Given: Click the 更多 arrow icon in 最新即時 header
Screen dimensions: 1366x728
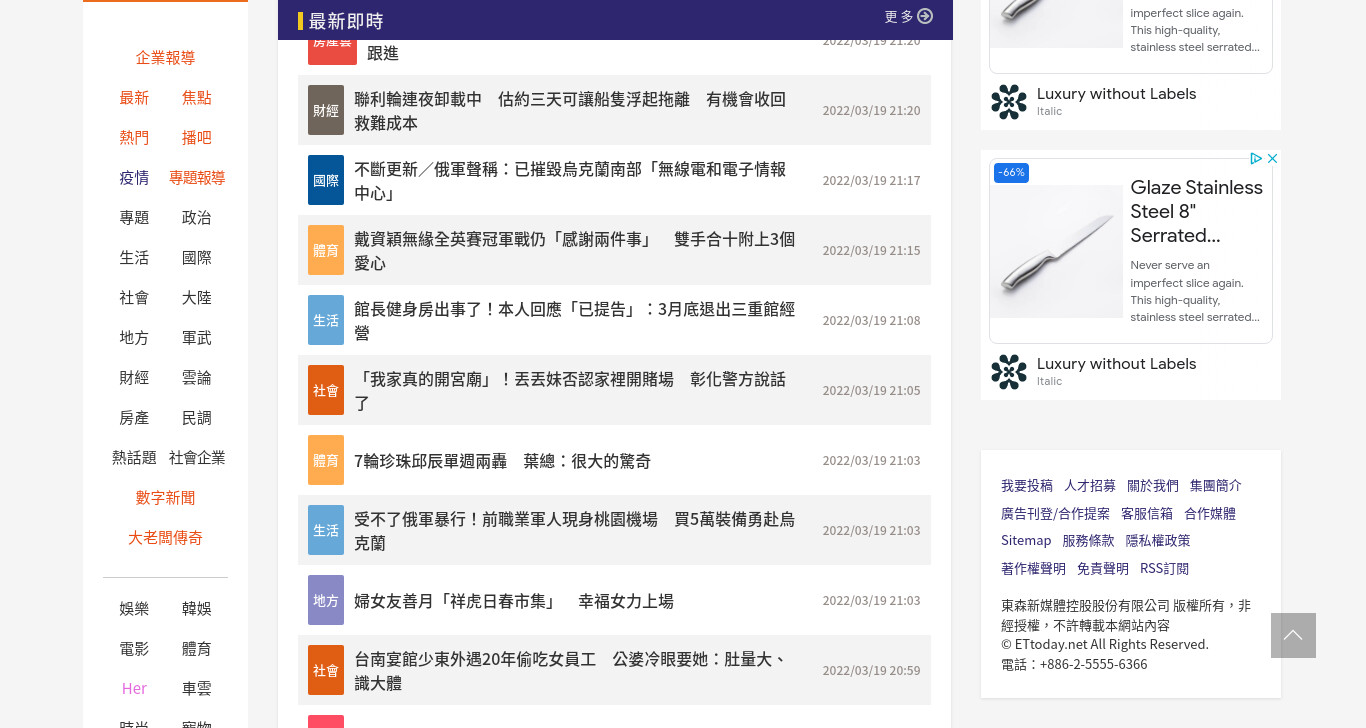Looking at the screenshot, I should pos(925,16).
